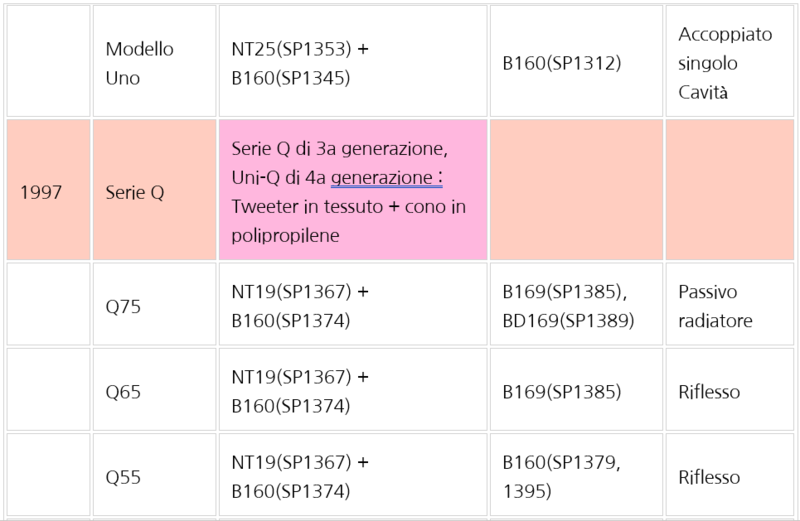Click the NT19(SP1367) cell in Q75 row

tap(352, 306)
